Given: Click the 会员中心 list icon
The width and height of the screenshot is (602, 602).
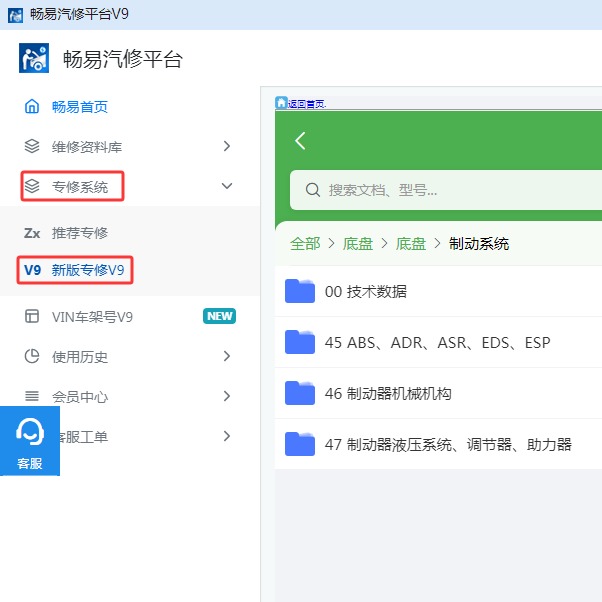Looking at the screenshot, I should 32,396.
